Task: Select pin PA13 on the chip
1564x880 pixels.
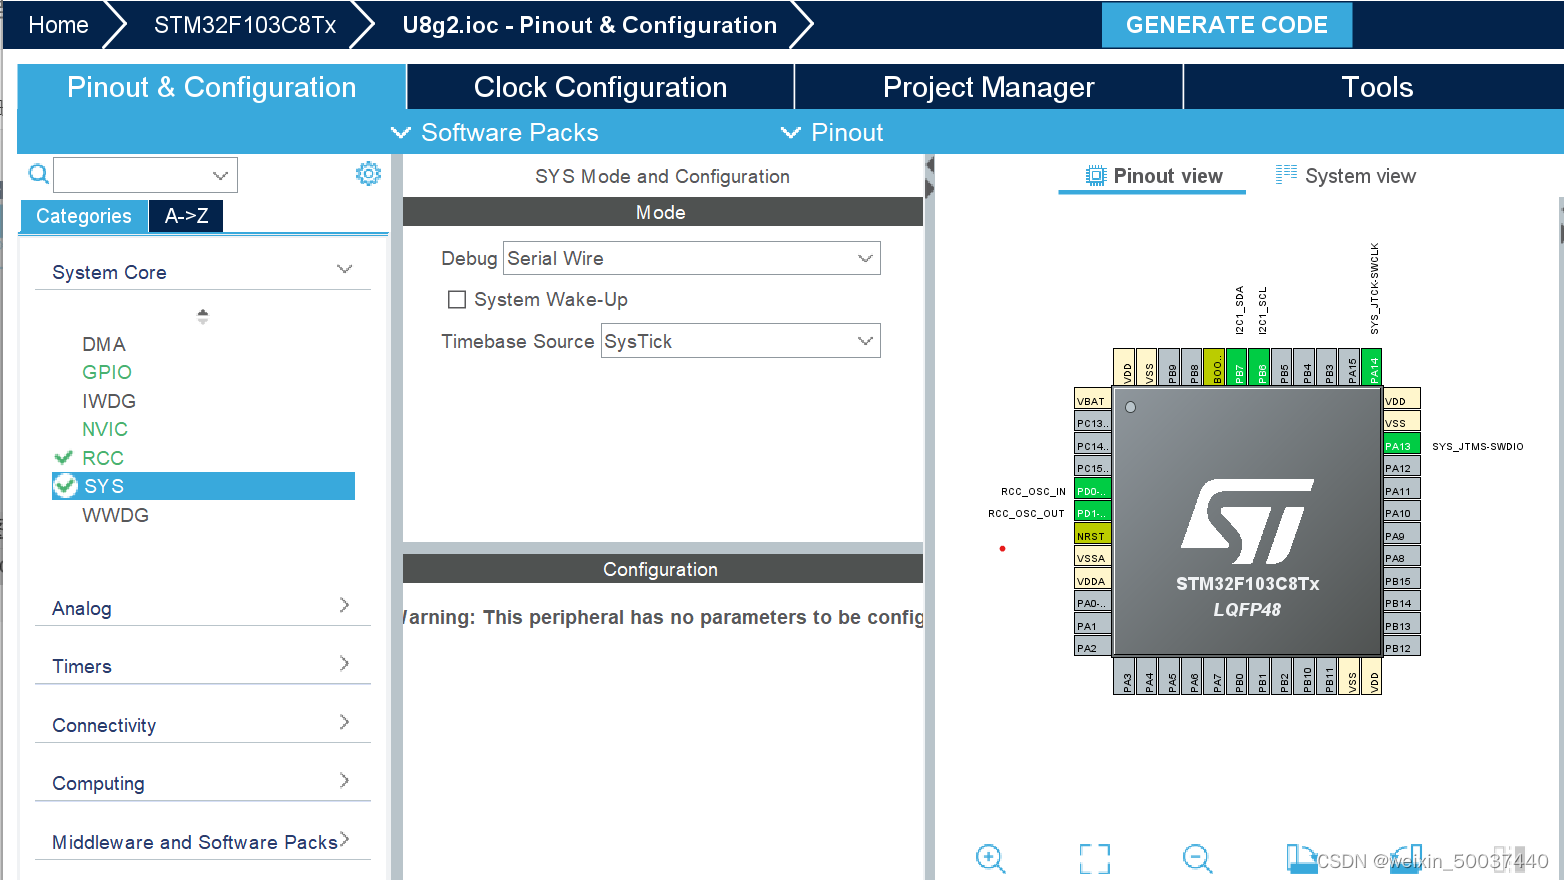Action: (x=1401, y=446)
